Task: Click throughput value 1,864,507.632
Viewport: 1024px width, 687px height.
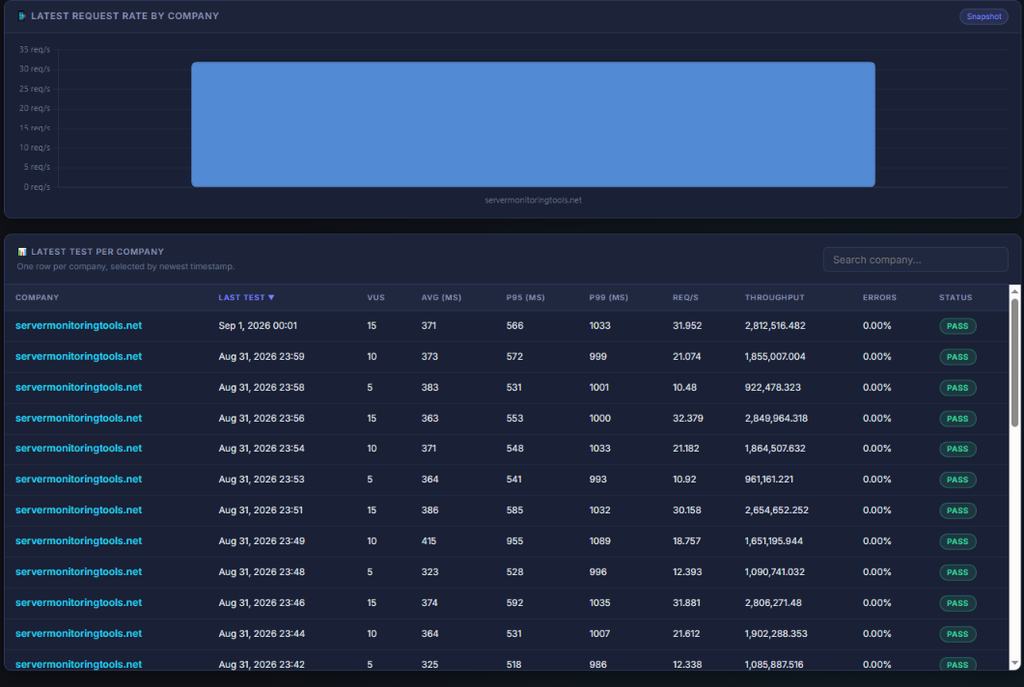Action: (x=775, y=448)
